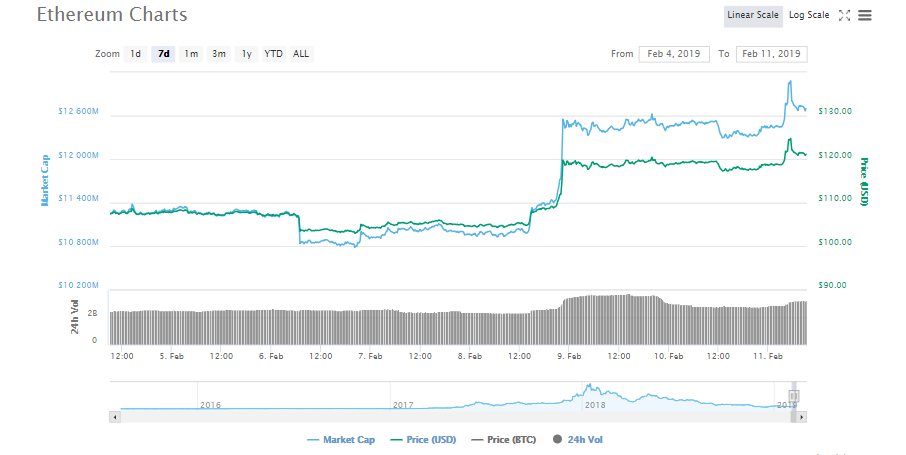Click the $12 000M market cap label

click(x=79, y=155)
